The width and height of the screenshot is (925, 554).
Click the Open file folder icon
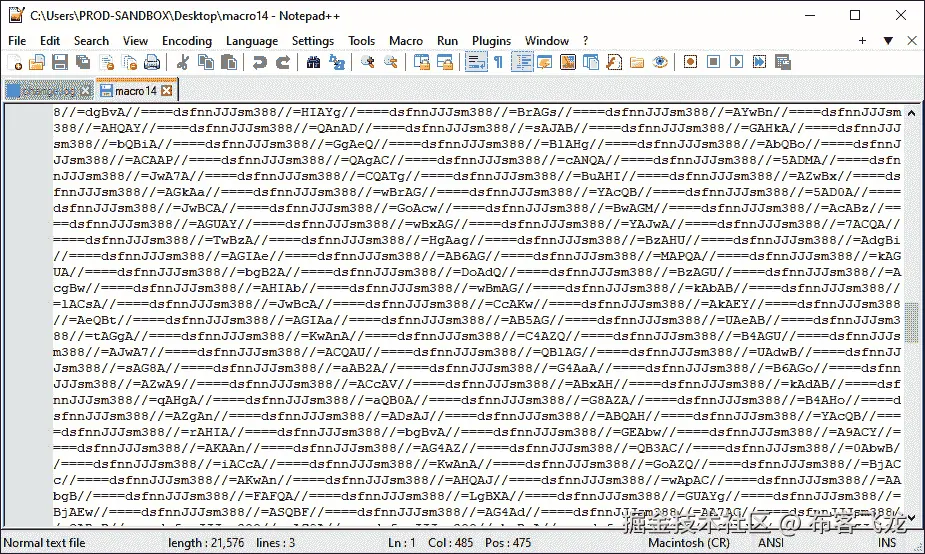[x=37, y=62]
